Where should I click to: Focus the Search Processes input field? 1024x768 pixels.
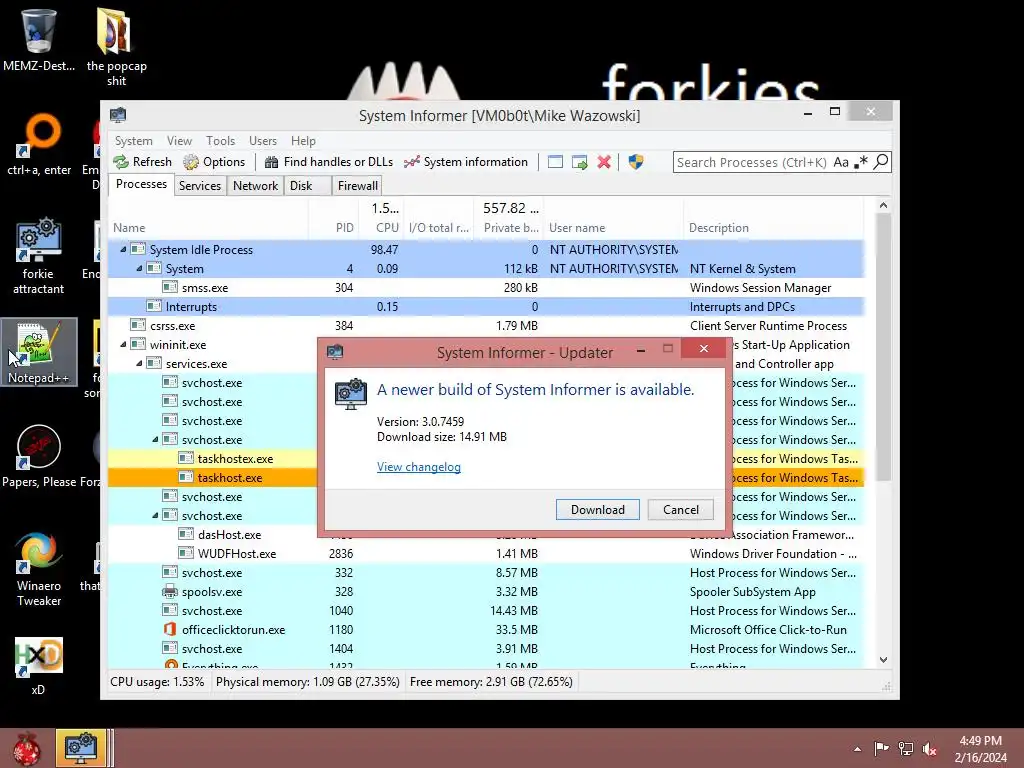pos(752,162)
